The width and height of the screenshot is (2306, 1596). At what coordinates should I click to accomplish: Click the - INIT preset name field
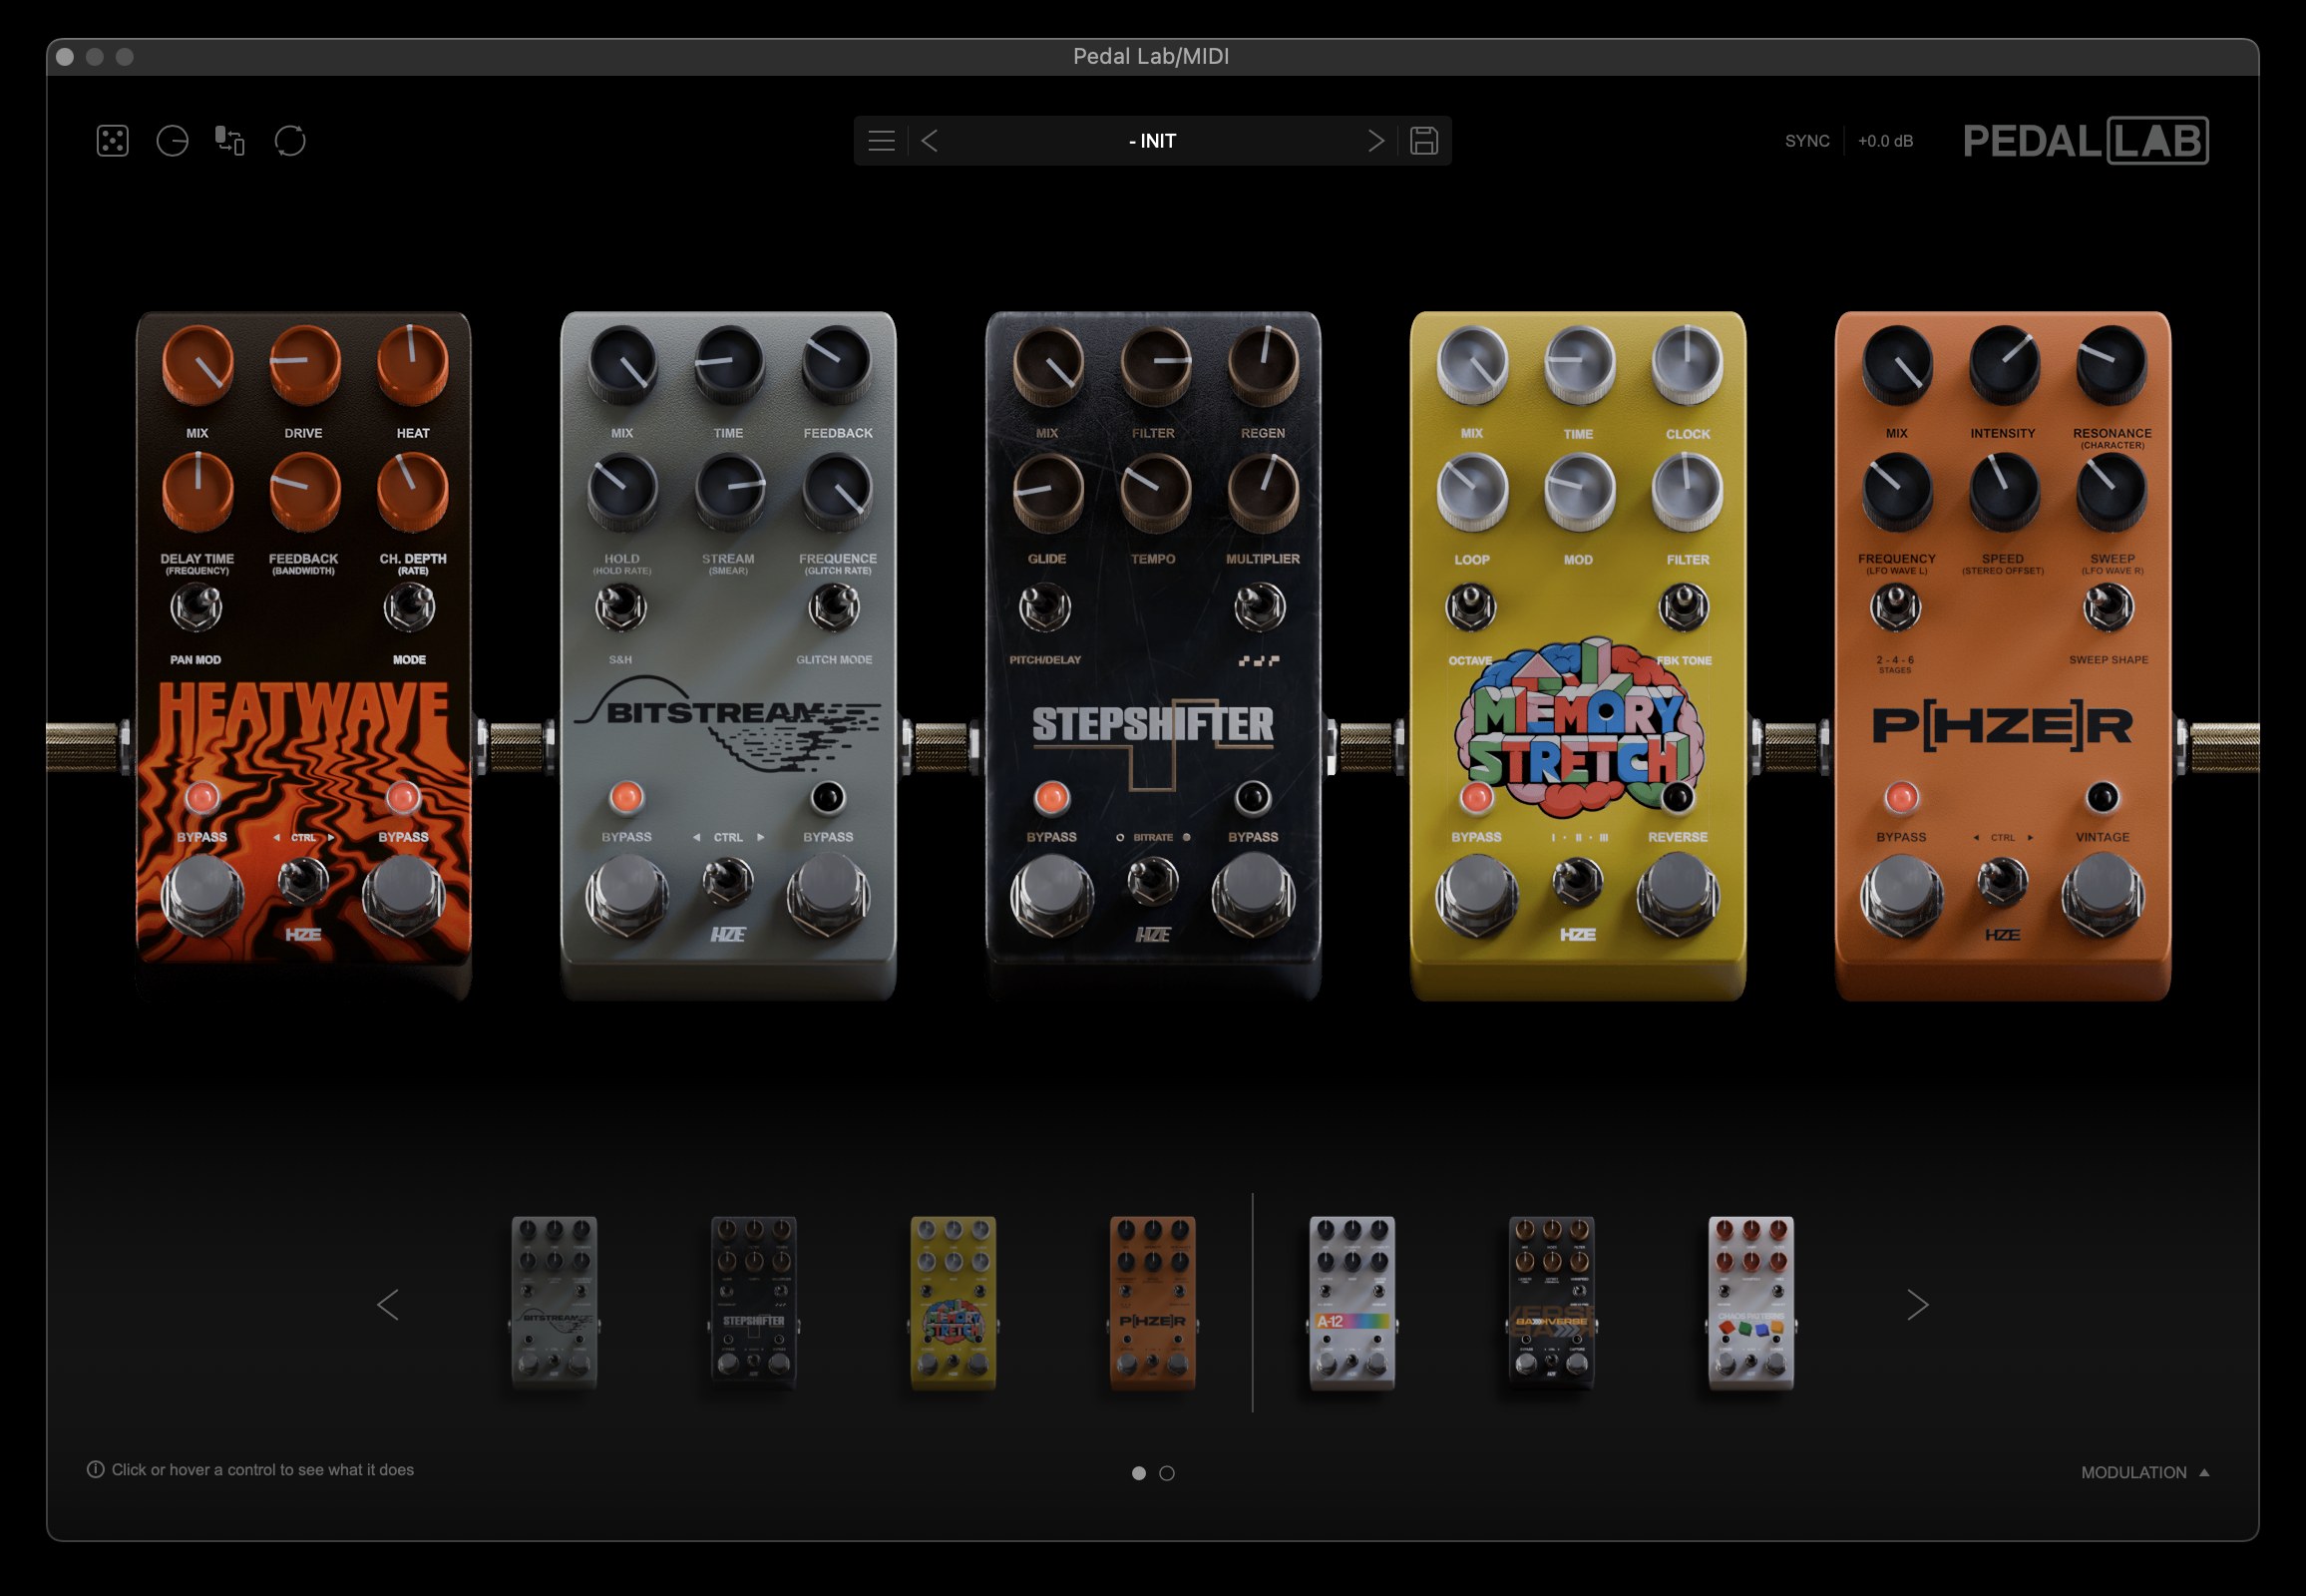coord(1152,141)
